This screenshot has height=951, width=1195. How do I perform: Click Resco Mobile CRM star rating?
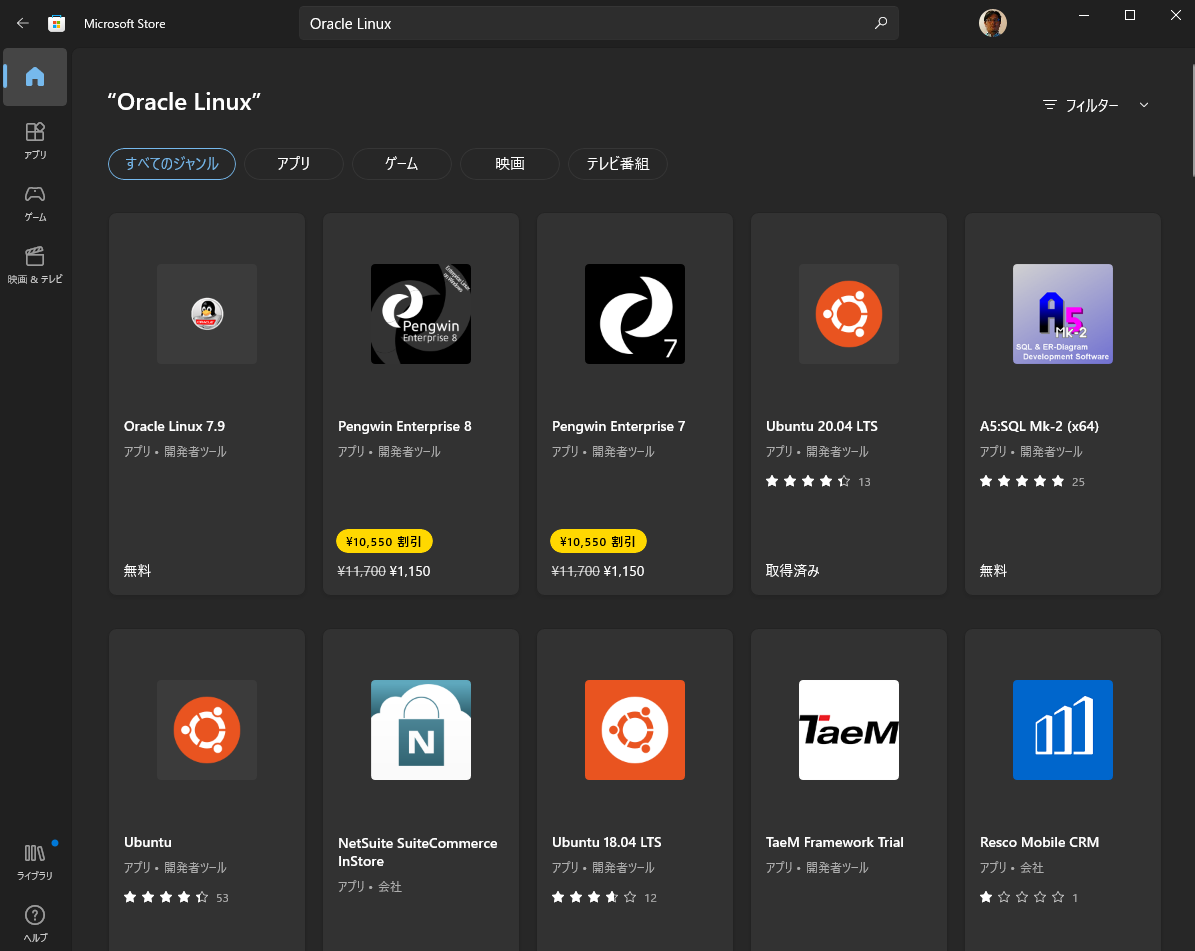point(1022,898)
